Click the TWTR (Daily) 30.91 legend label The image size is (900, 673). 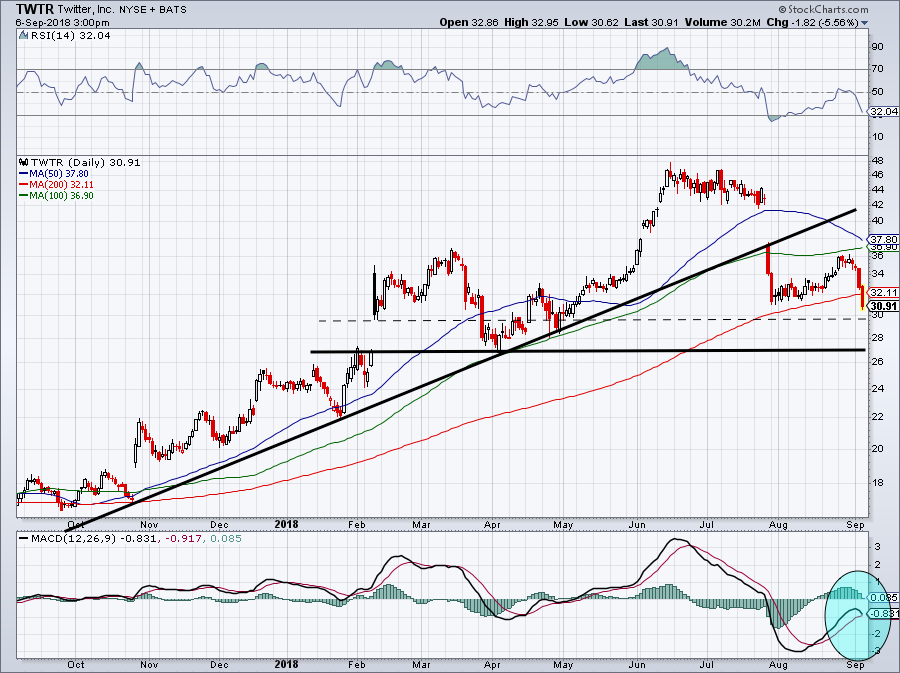(x=86, y=162)
